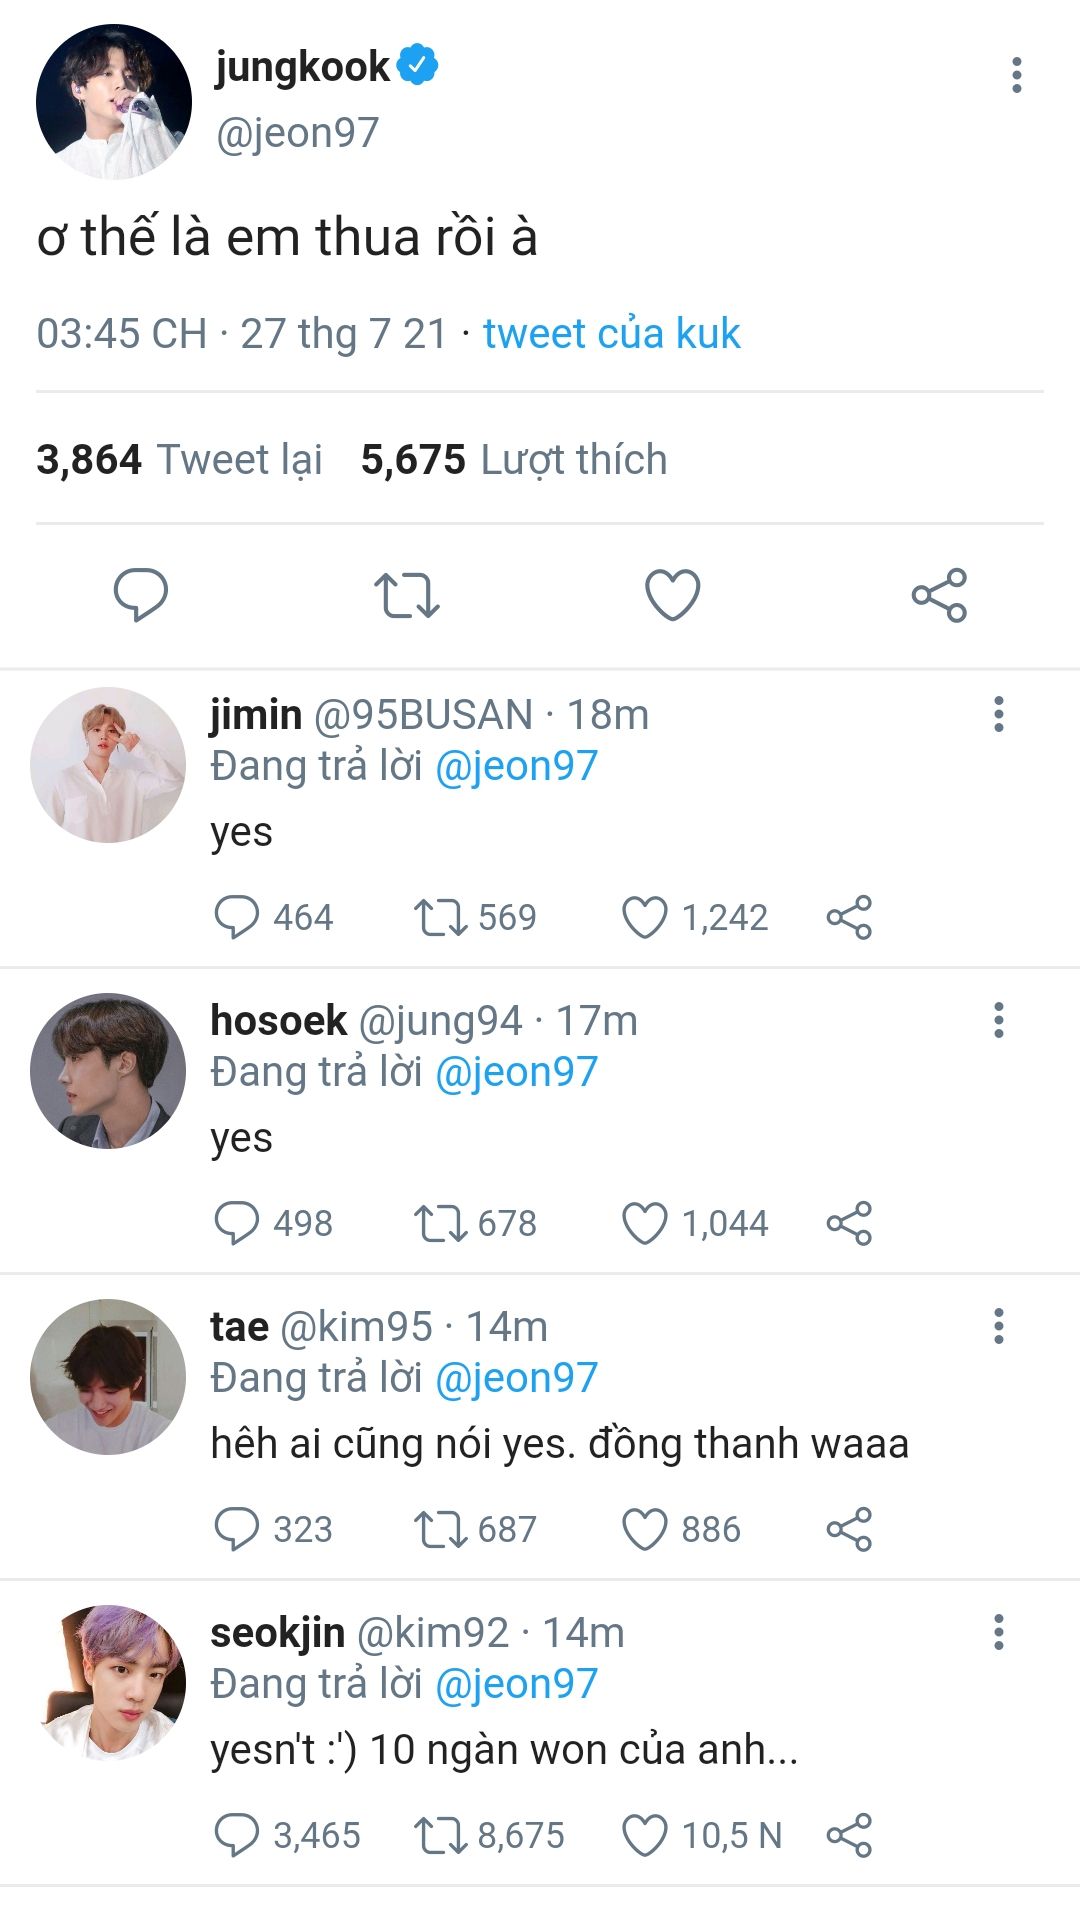Share tae's reply tweet
The width and height of the screenshot is (1080, 1911).
pos(849,1529)
